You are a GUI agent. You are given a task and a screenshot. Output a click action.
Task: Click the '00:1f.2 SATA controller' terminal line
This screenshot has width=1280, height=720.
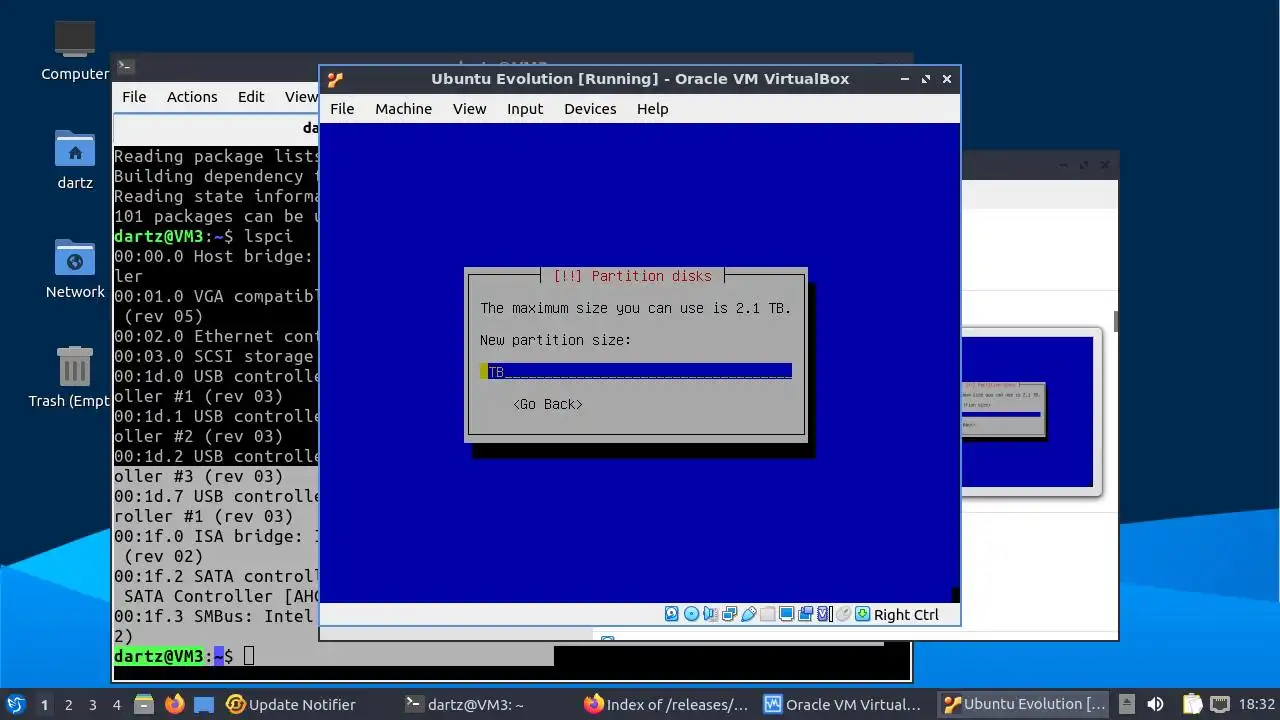tap(216, 576)
